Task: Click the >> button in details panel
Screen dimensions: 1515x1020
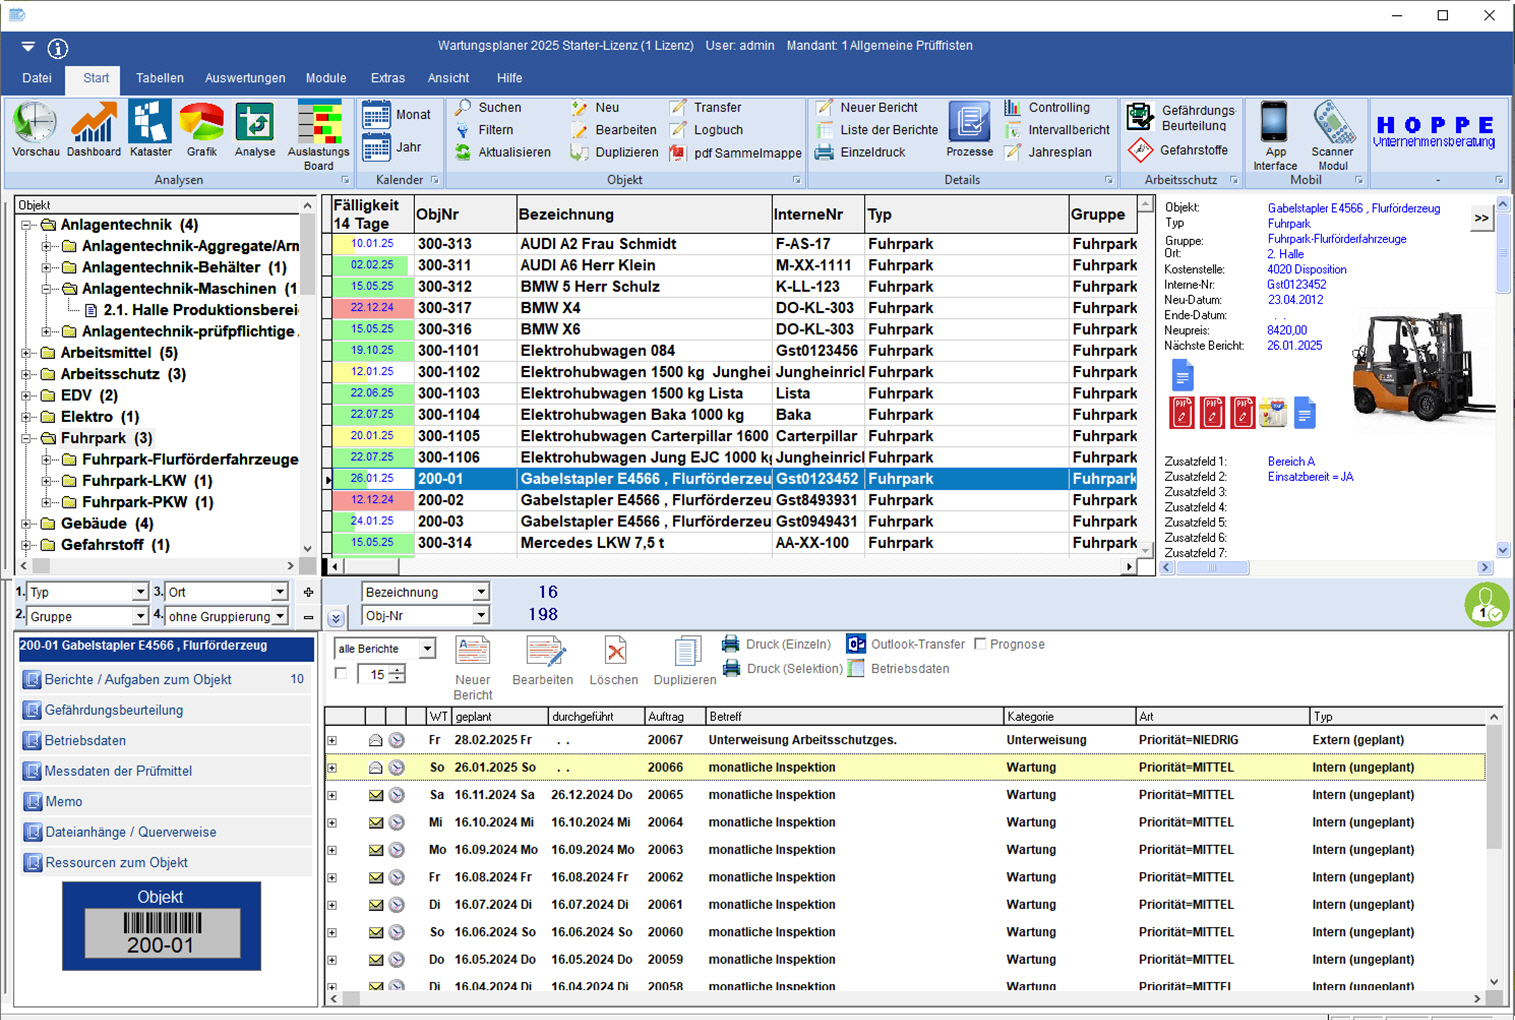Action: pyautogui.click(x=1481, y=218)
